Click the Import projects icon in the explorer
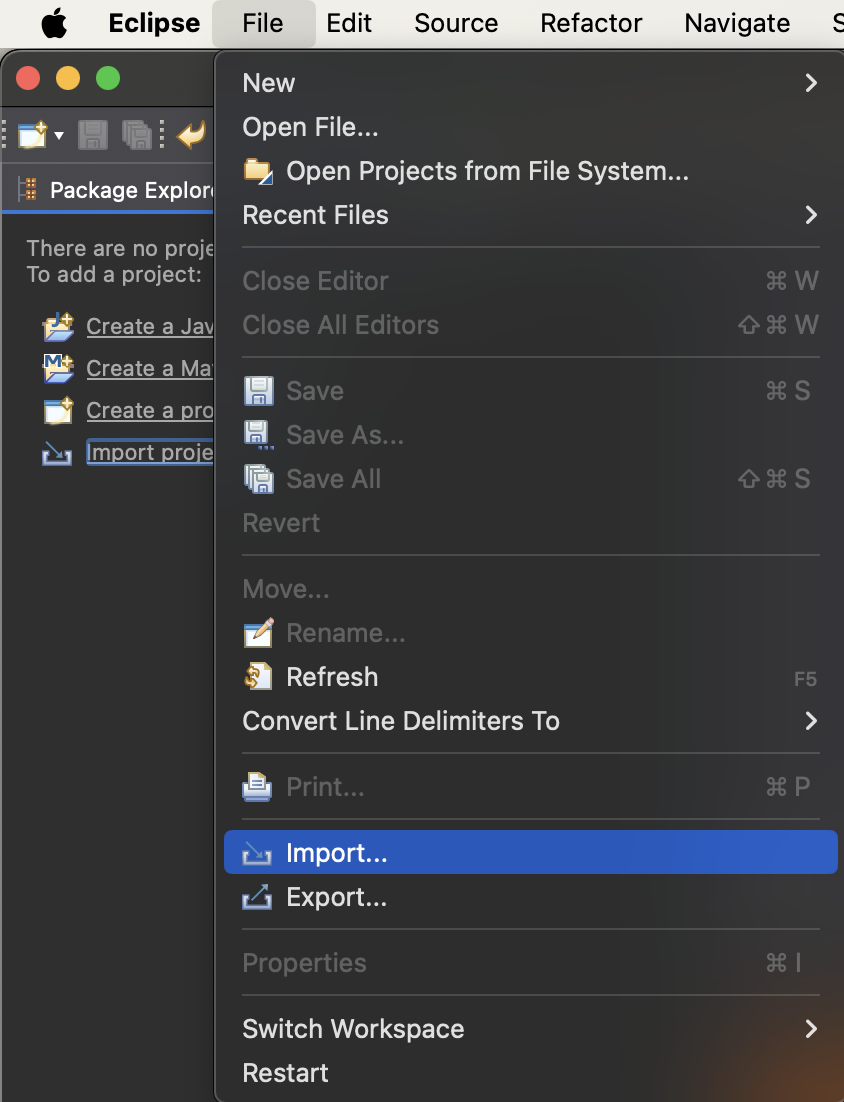 click(x=58, y=454)
